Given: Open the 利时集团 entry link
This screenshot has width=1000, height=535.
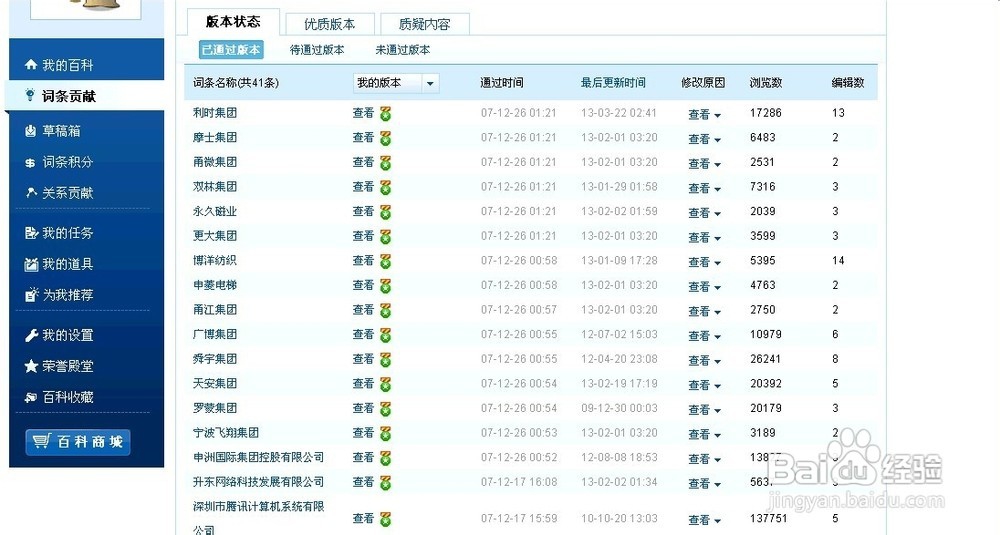Looking at the screenshot, I should 215,113.
